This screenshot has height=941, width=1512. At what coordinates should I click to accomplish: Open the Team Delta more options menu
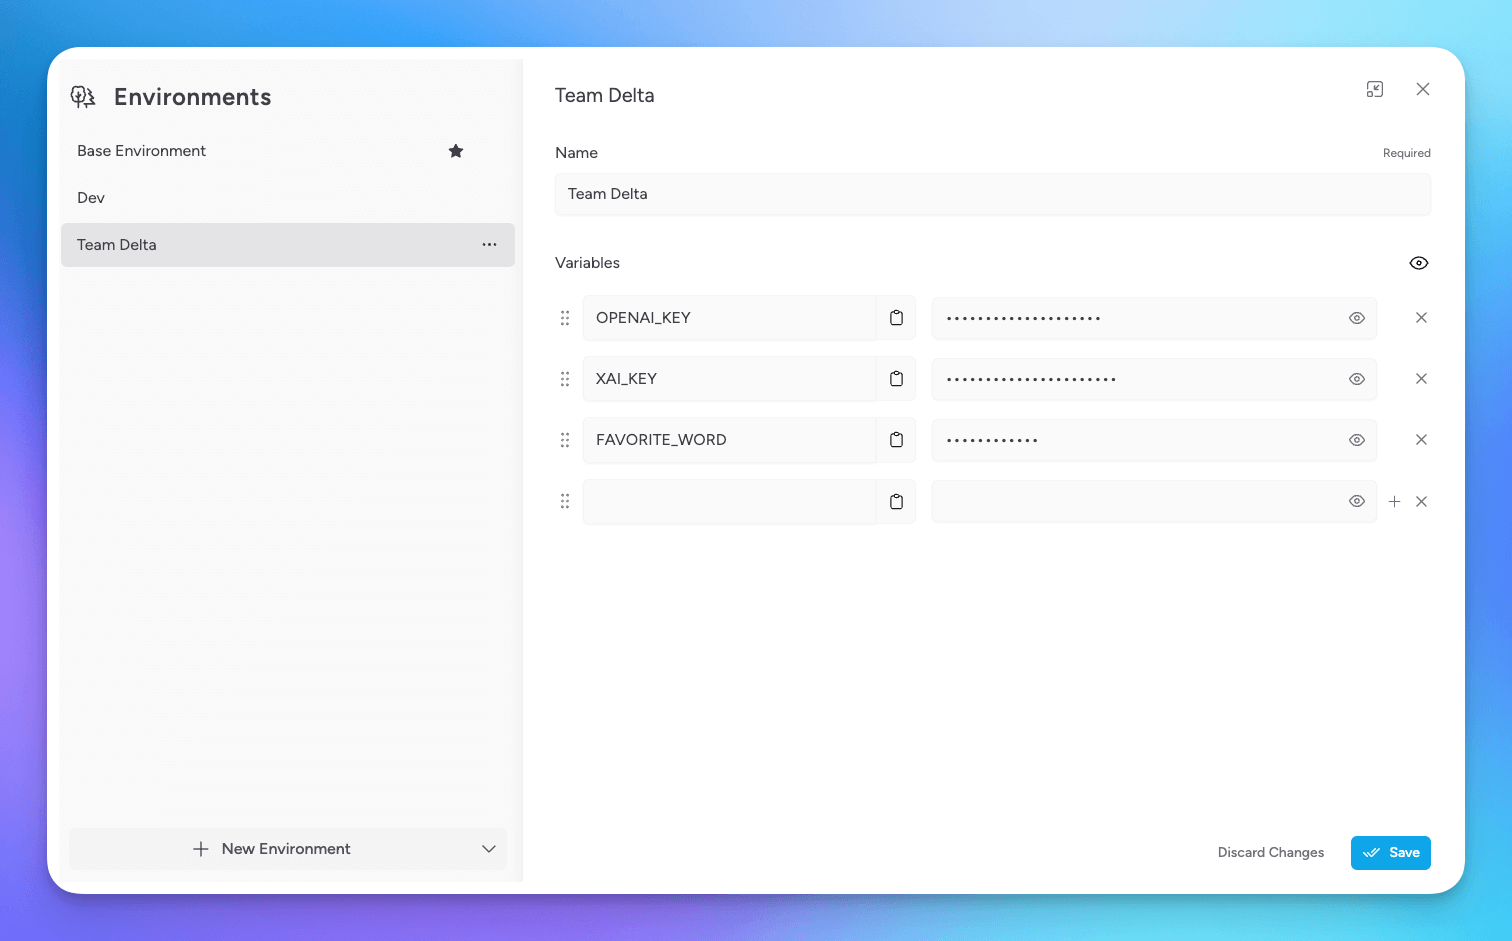(x=489, y=245)
